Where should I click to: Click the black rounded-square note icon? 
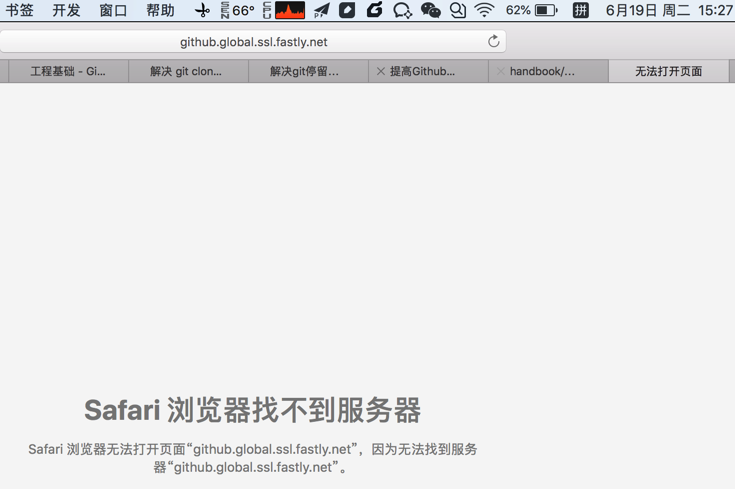tap(347, 10)
